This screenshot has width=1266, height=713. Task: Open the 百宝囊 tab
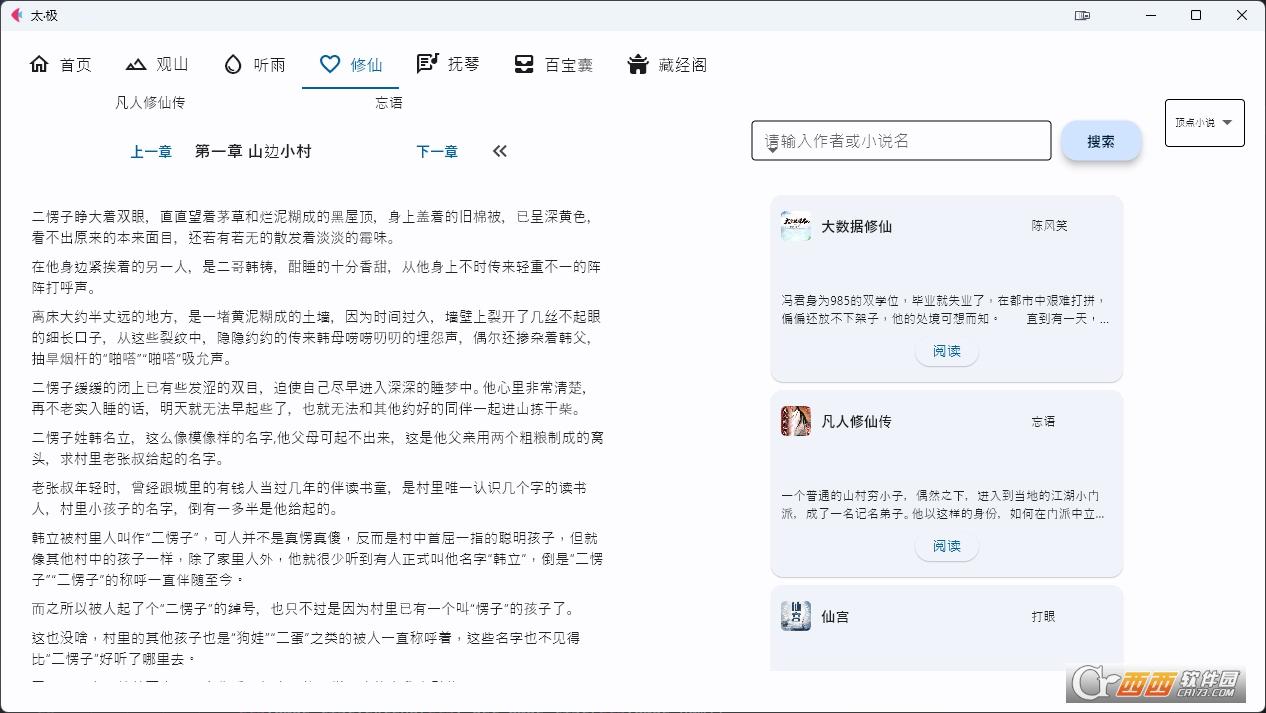pos(552,65)
